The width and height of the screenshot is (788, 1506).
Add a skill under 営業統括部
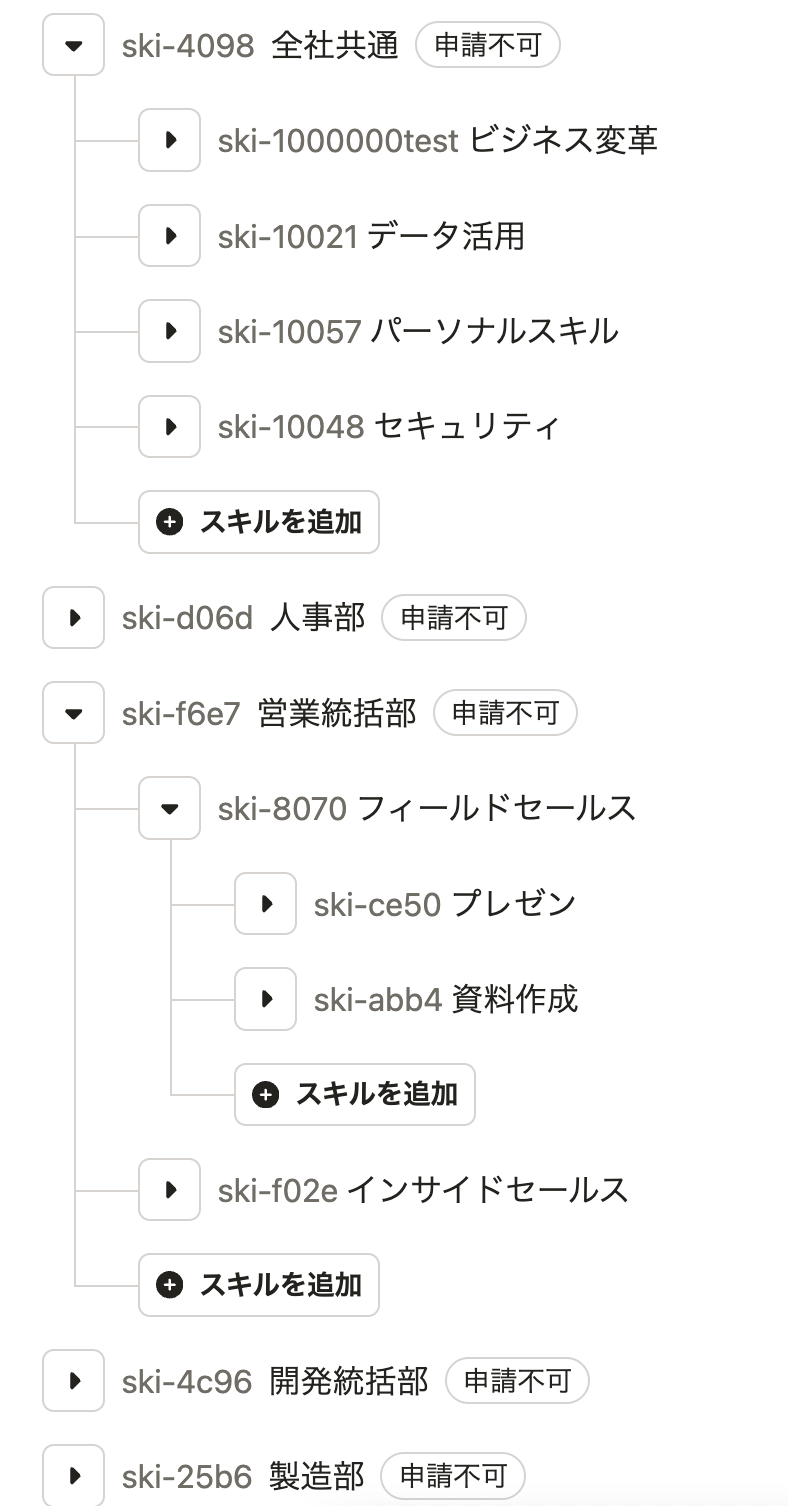point(259,1285)
